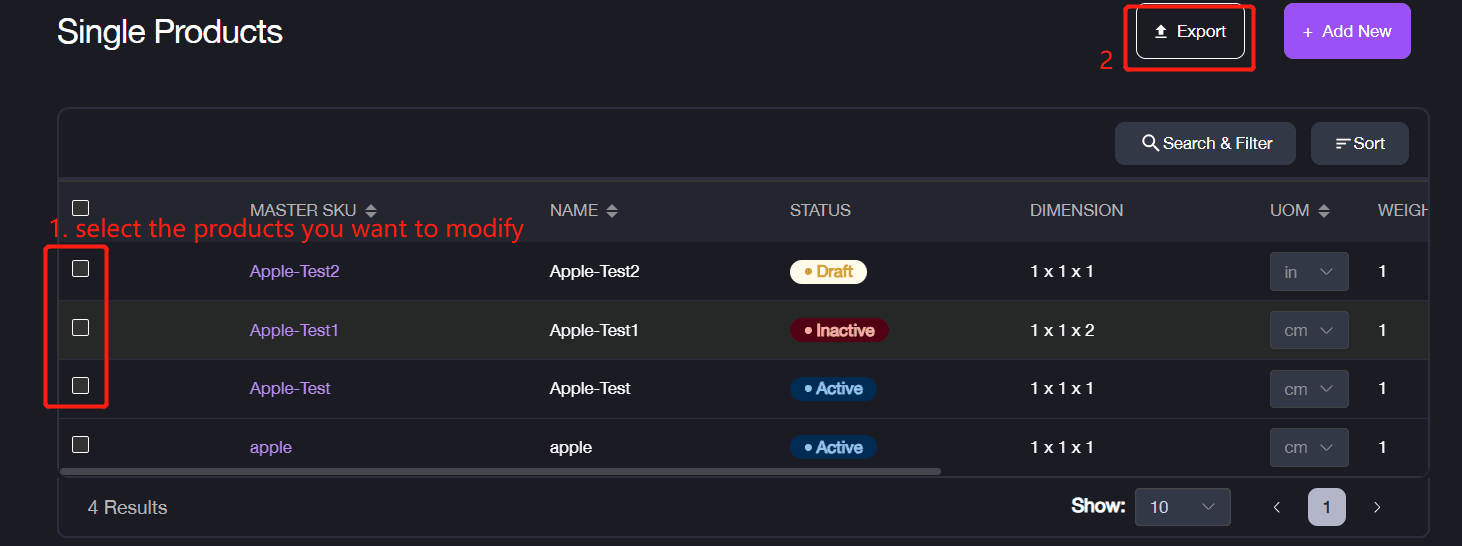The height and width of the screenshot is (546, 1462).
Task: Open the Show rows-per-page dropdown
Action: click(1182, 507)
